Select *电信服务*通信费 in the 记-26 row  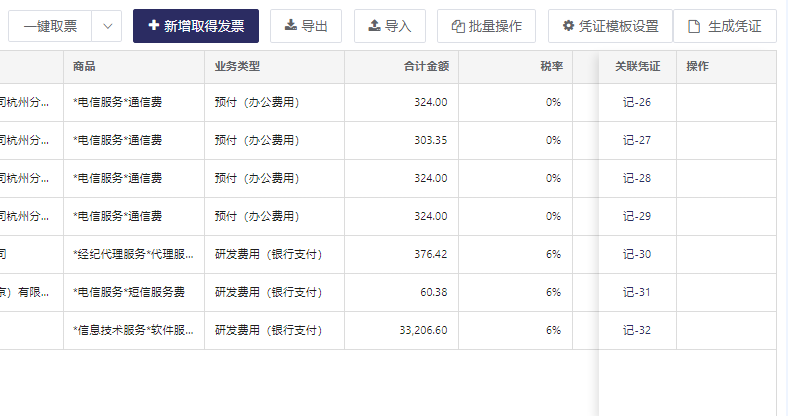pos(118,102)
